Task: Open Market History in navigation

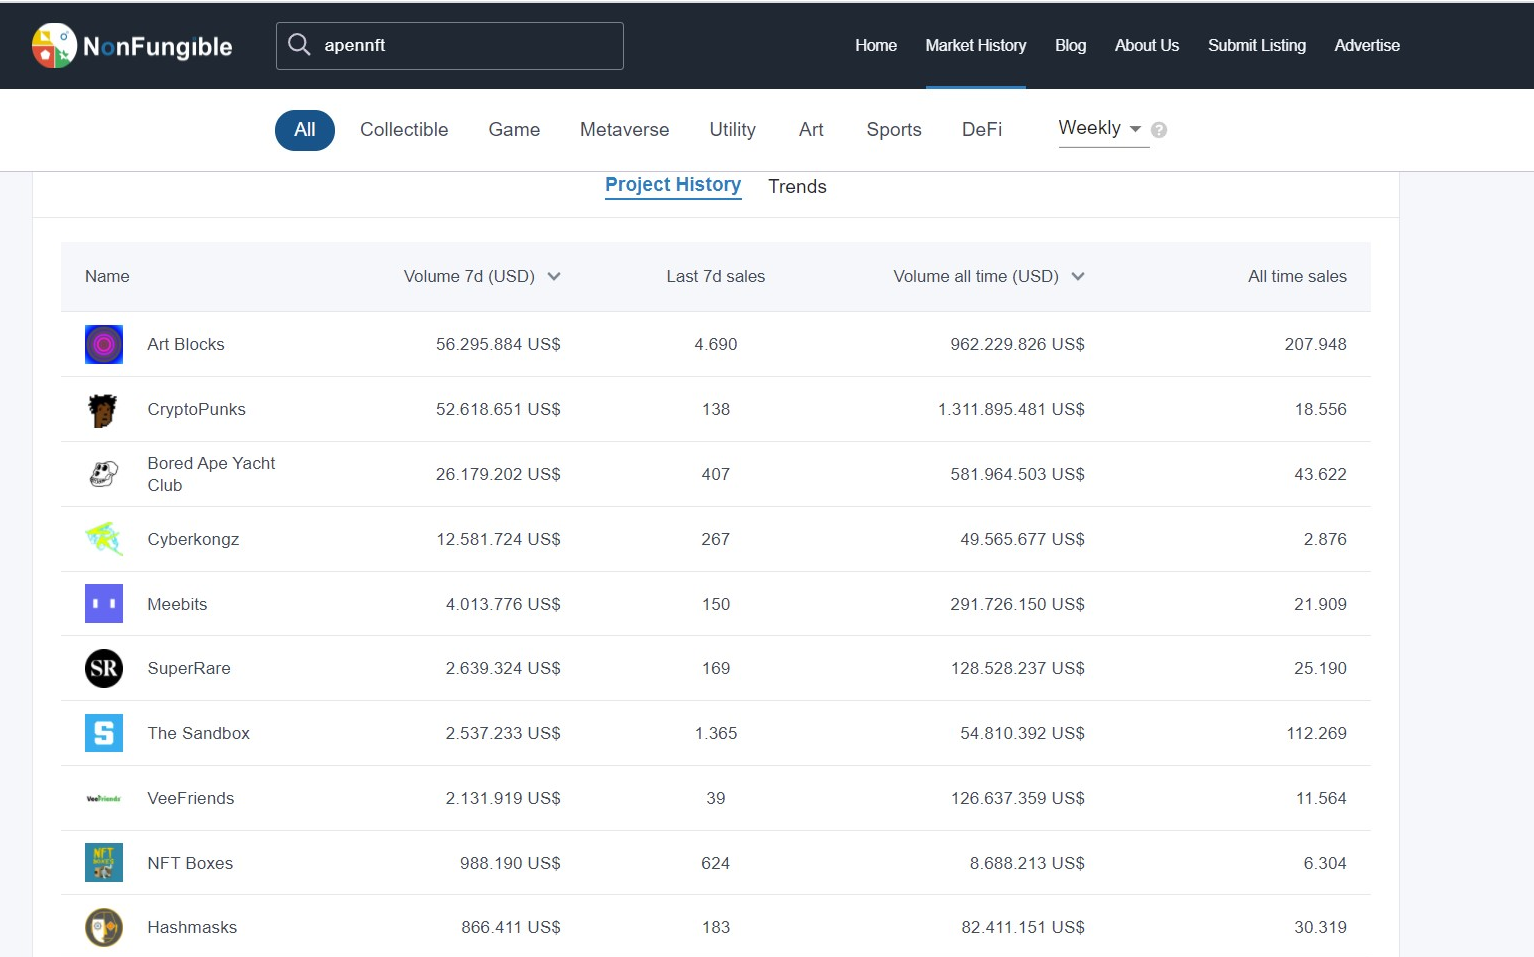Action: (x=975, y=46)
